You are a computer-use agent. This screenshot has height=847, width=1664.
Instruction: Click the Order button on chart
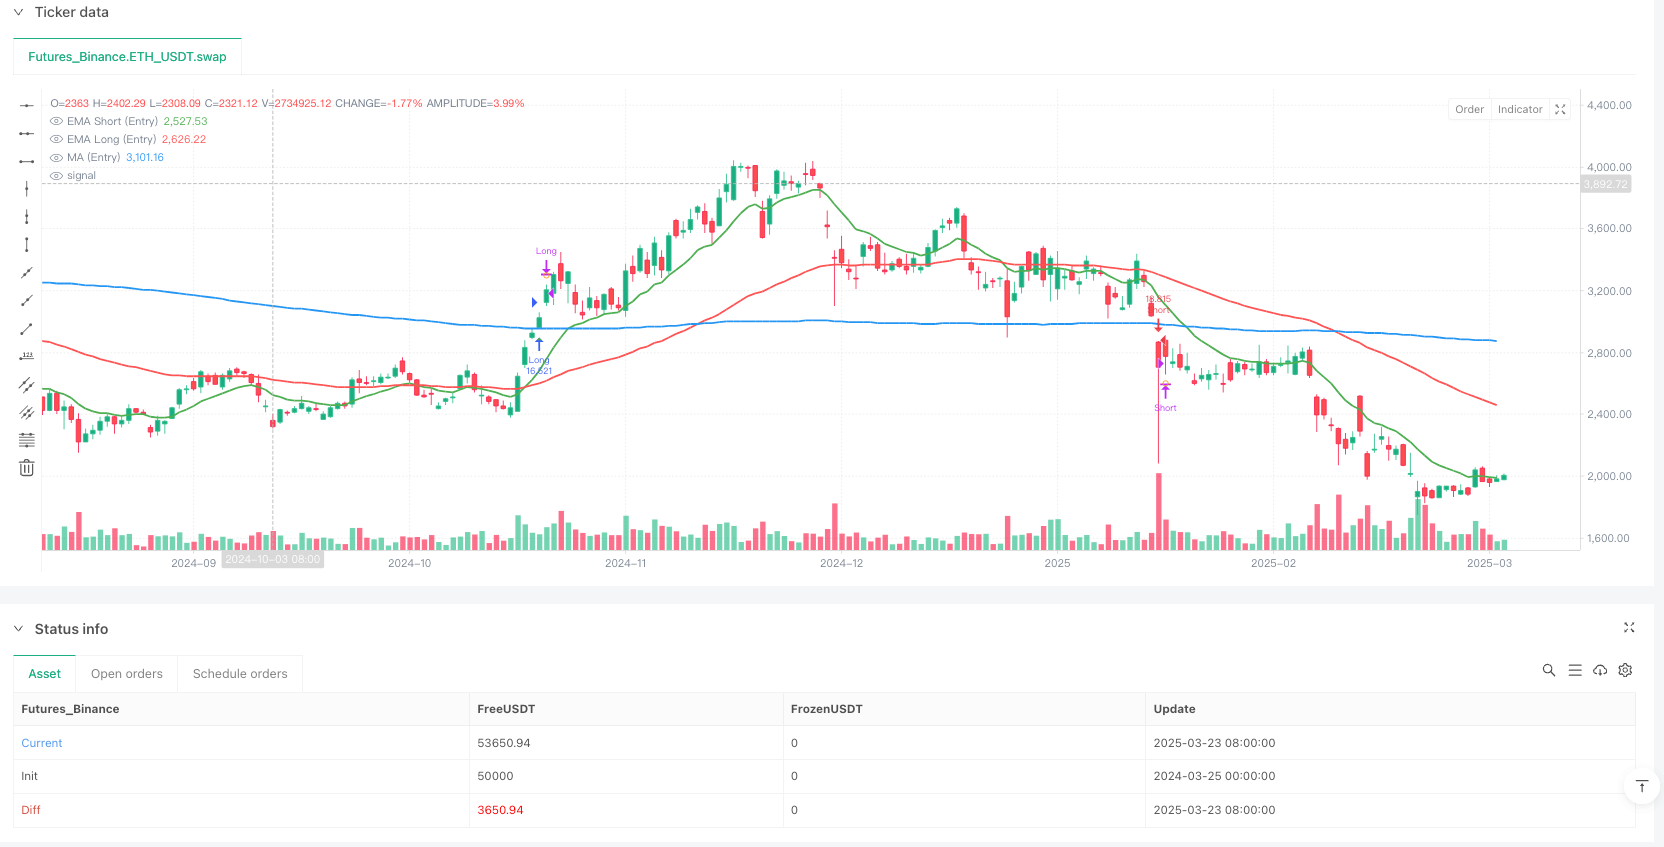1469,110
